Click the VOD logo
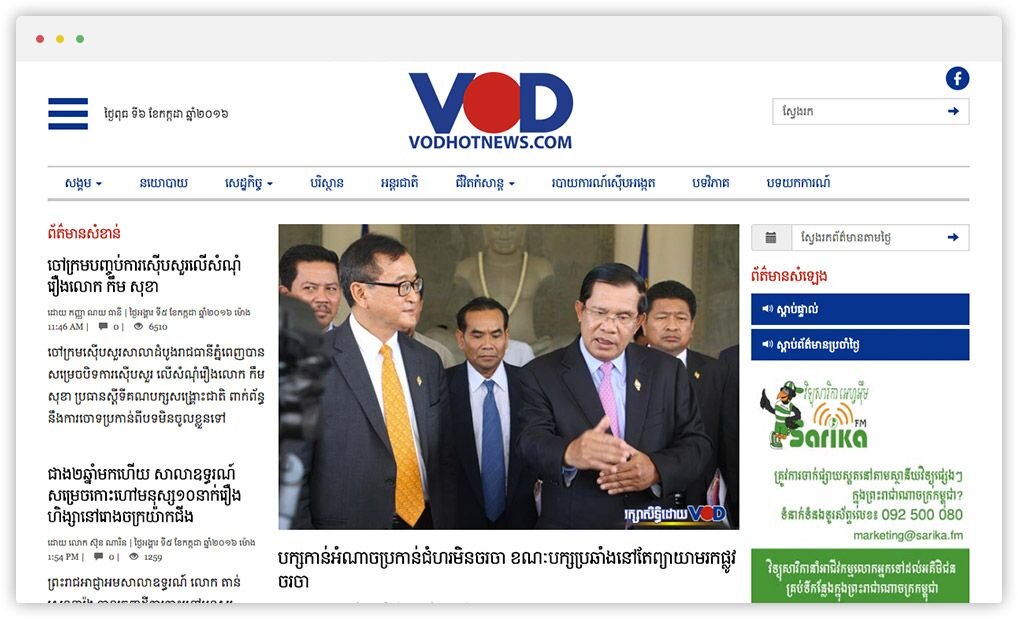 point(490,110)
